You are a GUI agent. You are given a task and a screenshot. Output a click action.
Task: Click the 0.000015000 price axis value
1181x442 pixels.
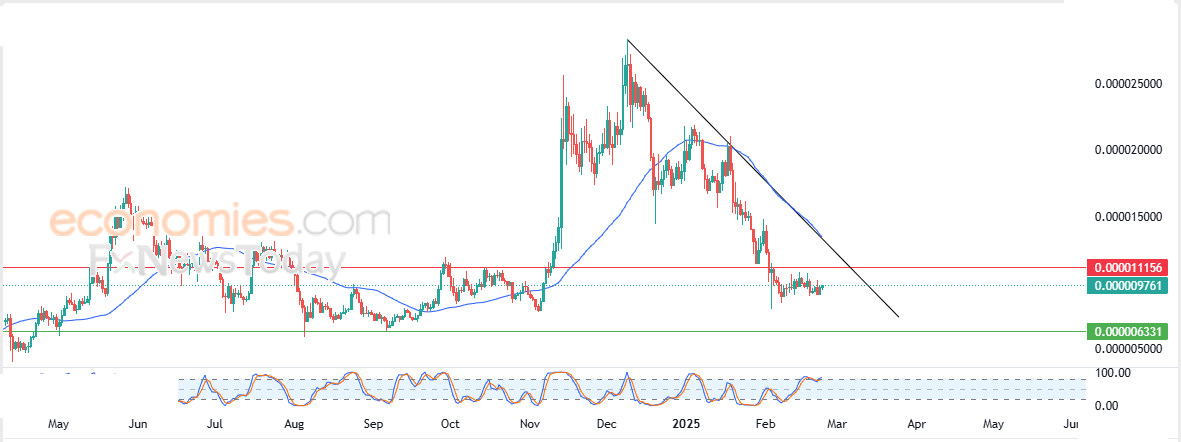click(x=1128, y=218)
